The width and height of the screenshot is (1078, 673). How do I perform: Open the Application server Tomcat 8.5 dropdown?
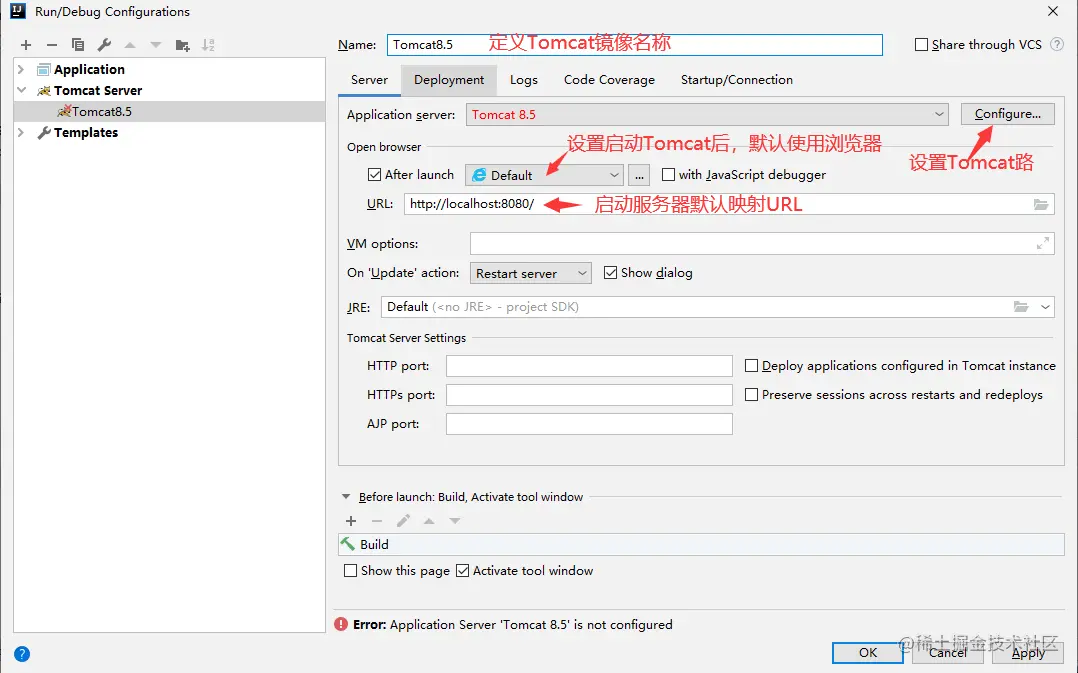(707, 114)
